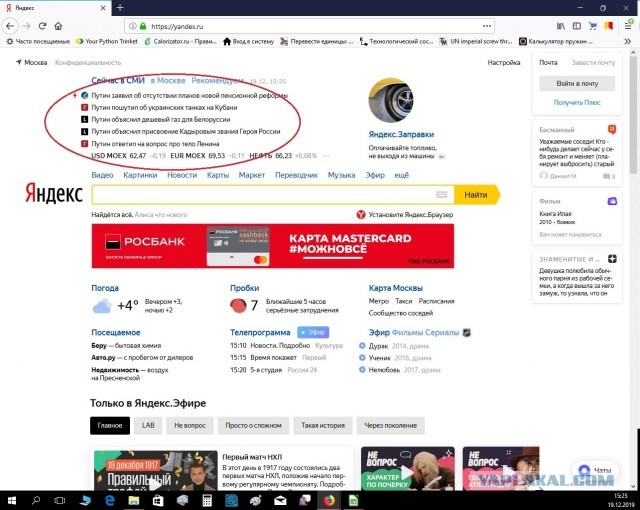
Task: Open Microsoft Store from the taskbar
Action: pos(158,500)
